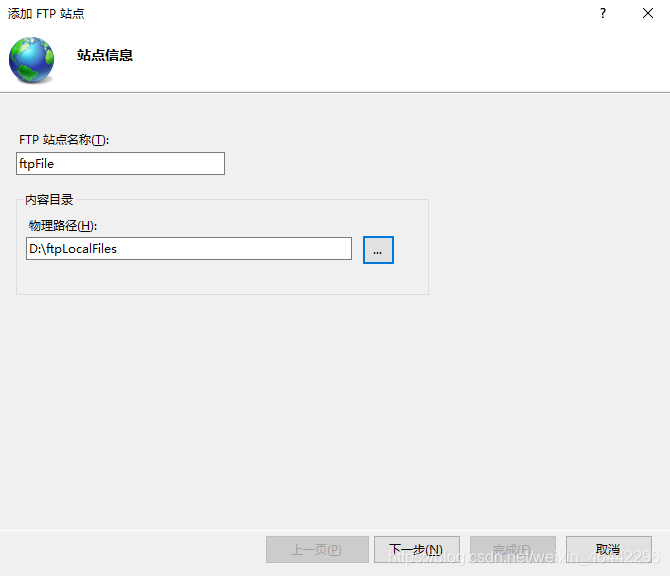Close the 添加 FTP 站点 dialog

(x=647, y=14)
